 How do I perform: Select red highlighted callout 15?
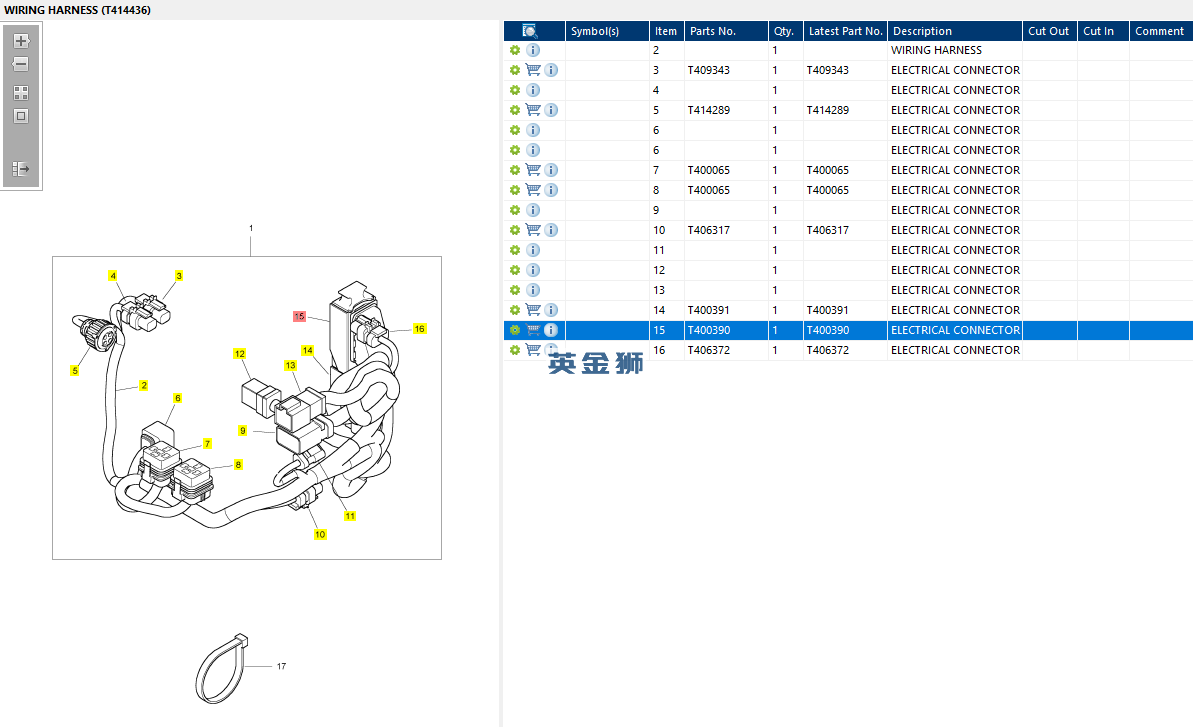299,316
